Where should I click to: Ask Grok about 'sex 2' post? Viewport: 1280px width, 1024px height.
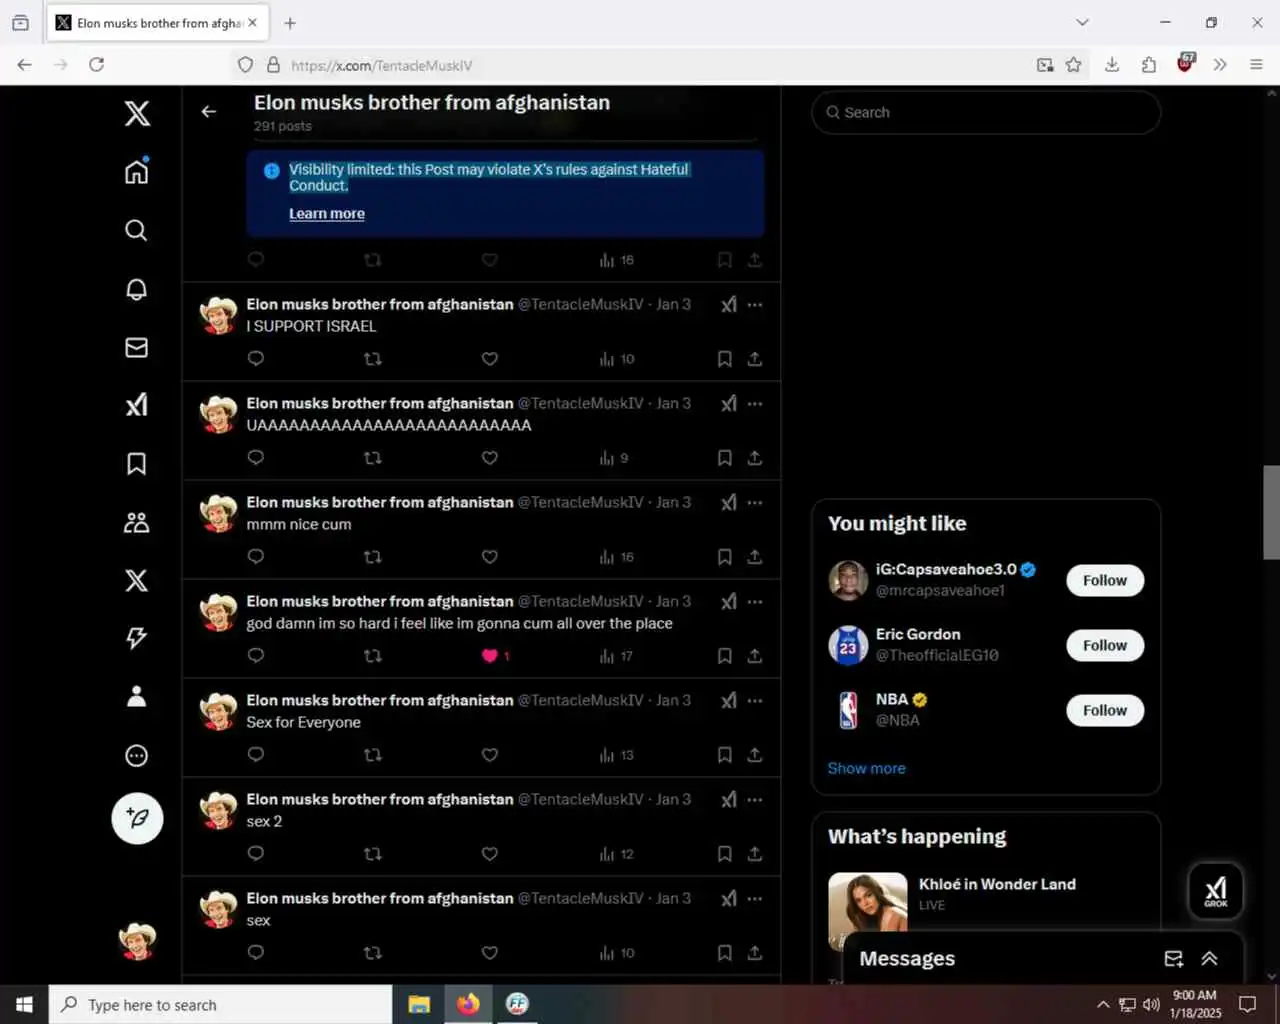pyautogui.click(x=729, y=799)
